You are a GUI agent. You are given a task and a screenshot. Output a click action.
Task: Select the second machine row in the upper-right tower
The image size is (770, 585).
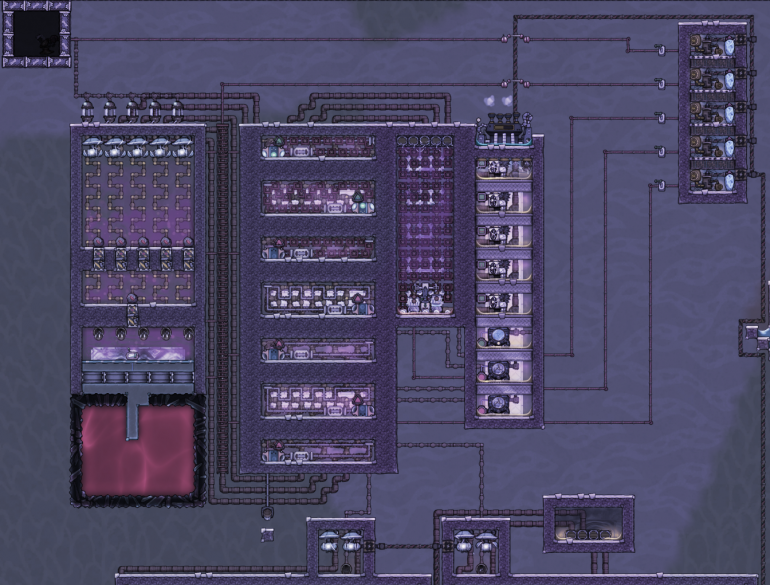(715, 79)
